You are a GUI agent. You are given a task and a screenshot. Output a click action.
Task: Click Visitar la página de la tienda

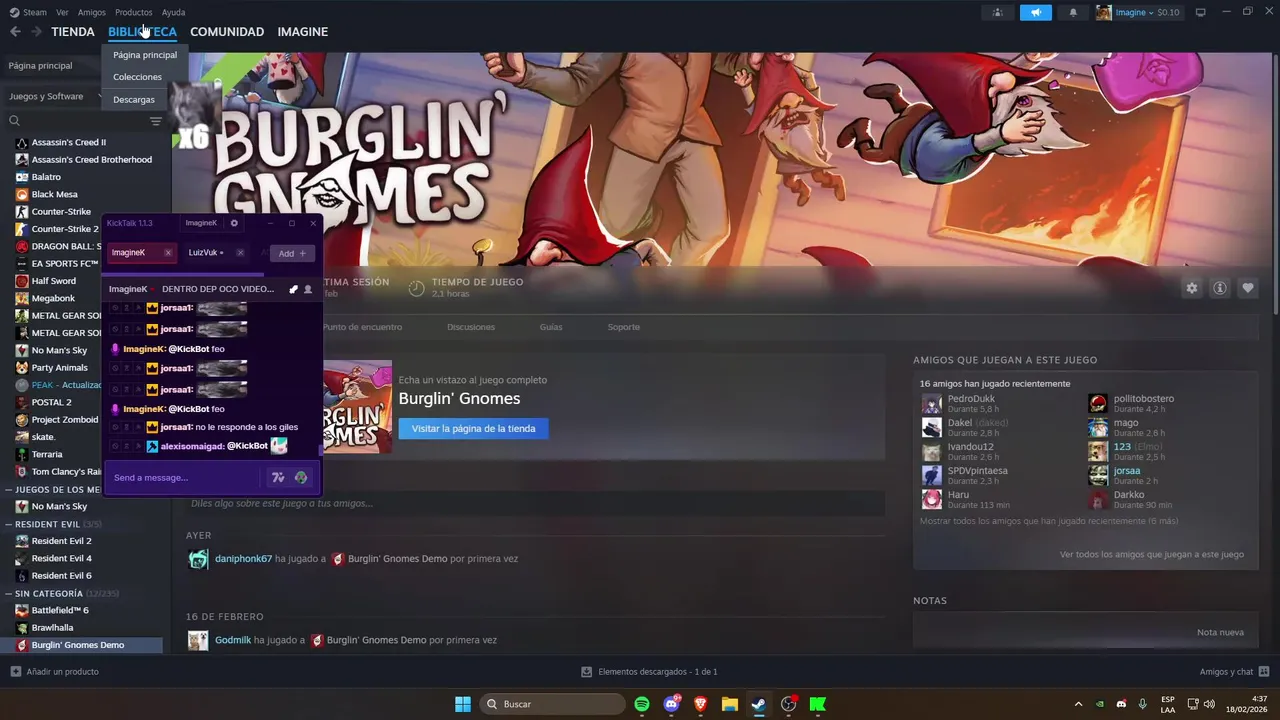(473, 429)
